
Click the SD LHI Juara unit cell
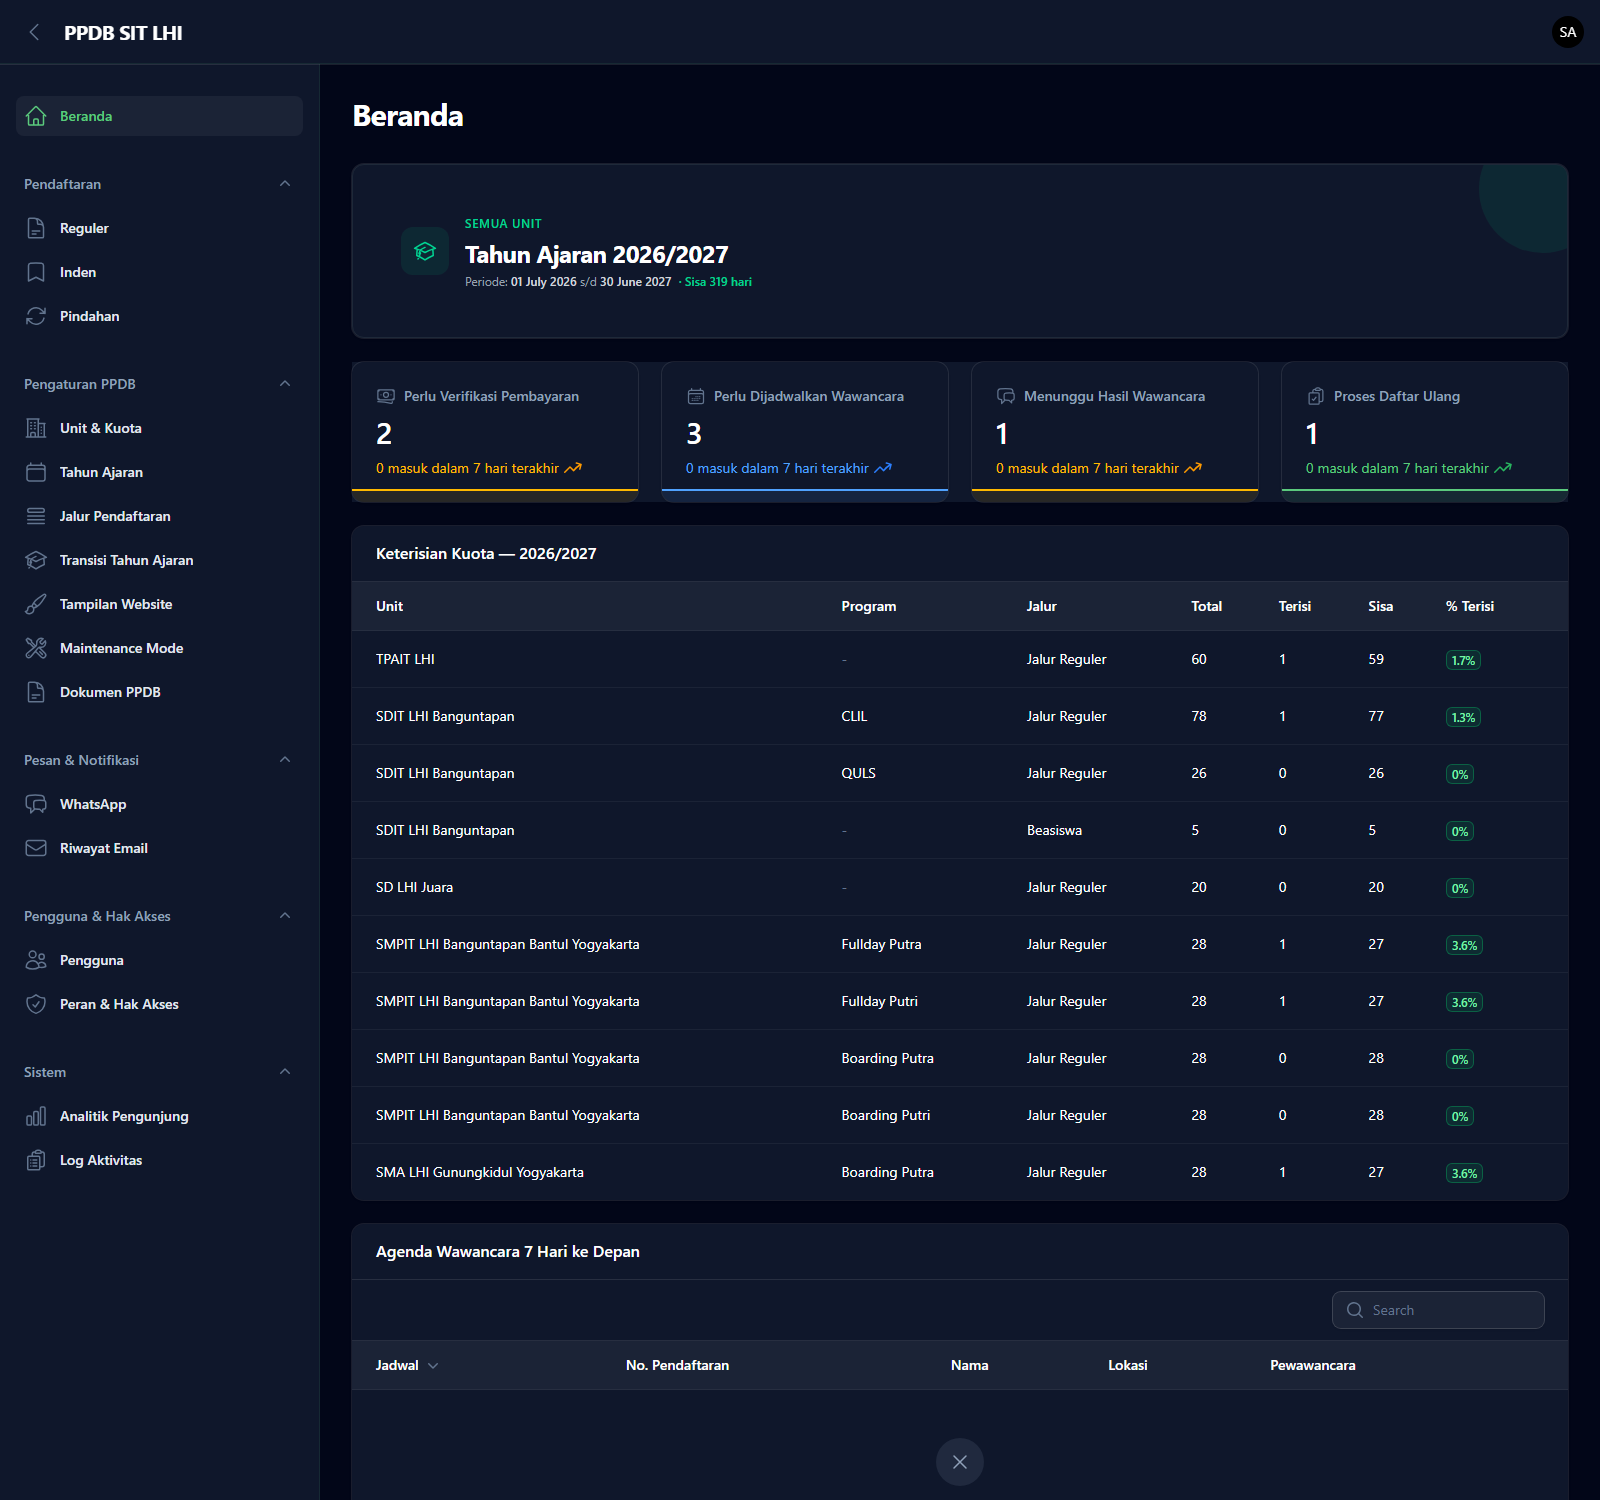click(414, 887)
